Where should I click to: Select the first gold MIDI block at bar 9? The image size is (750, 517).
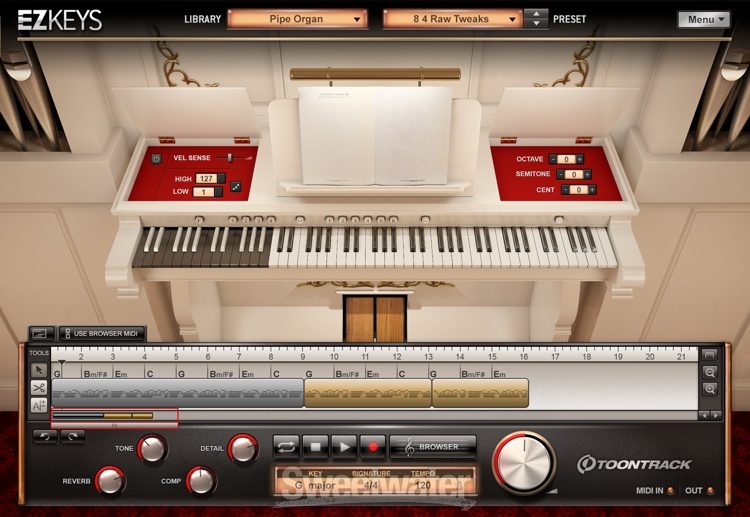367,393
